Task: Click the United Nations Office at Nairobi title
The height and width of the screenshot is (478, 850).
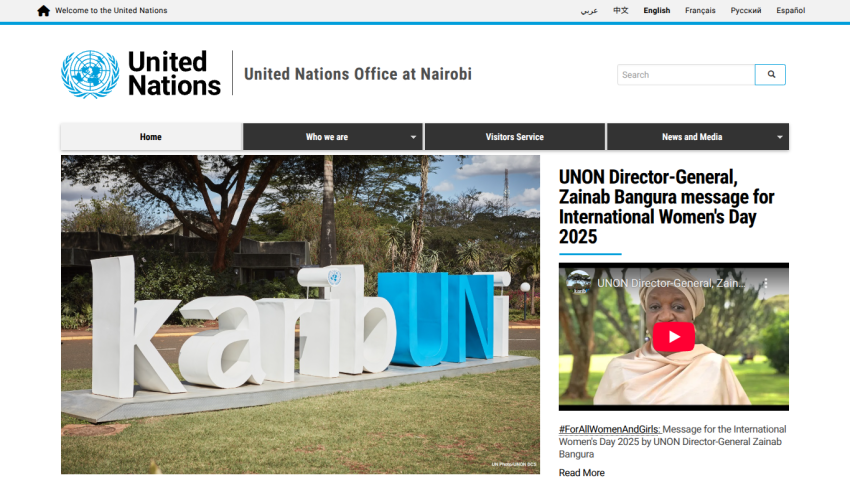Action: click(x=358, y=74)
